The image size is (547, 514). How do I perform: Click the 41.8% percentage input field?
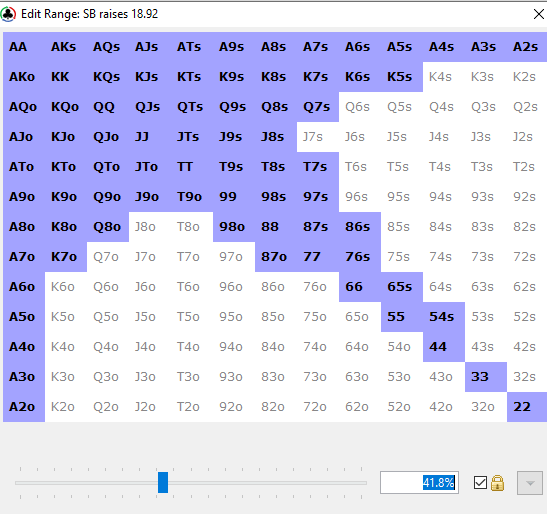pos(419,483)
